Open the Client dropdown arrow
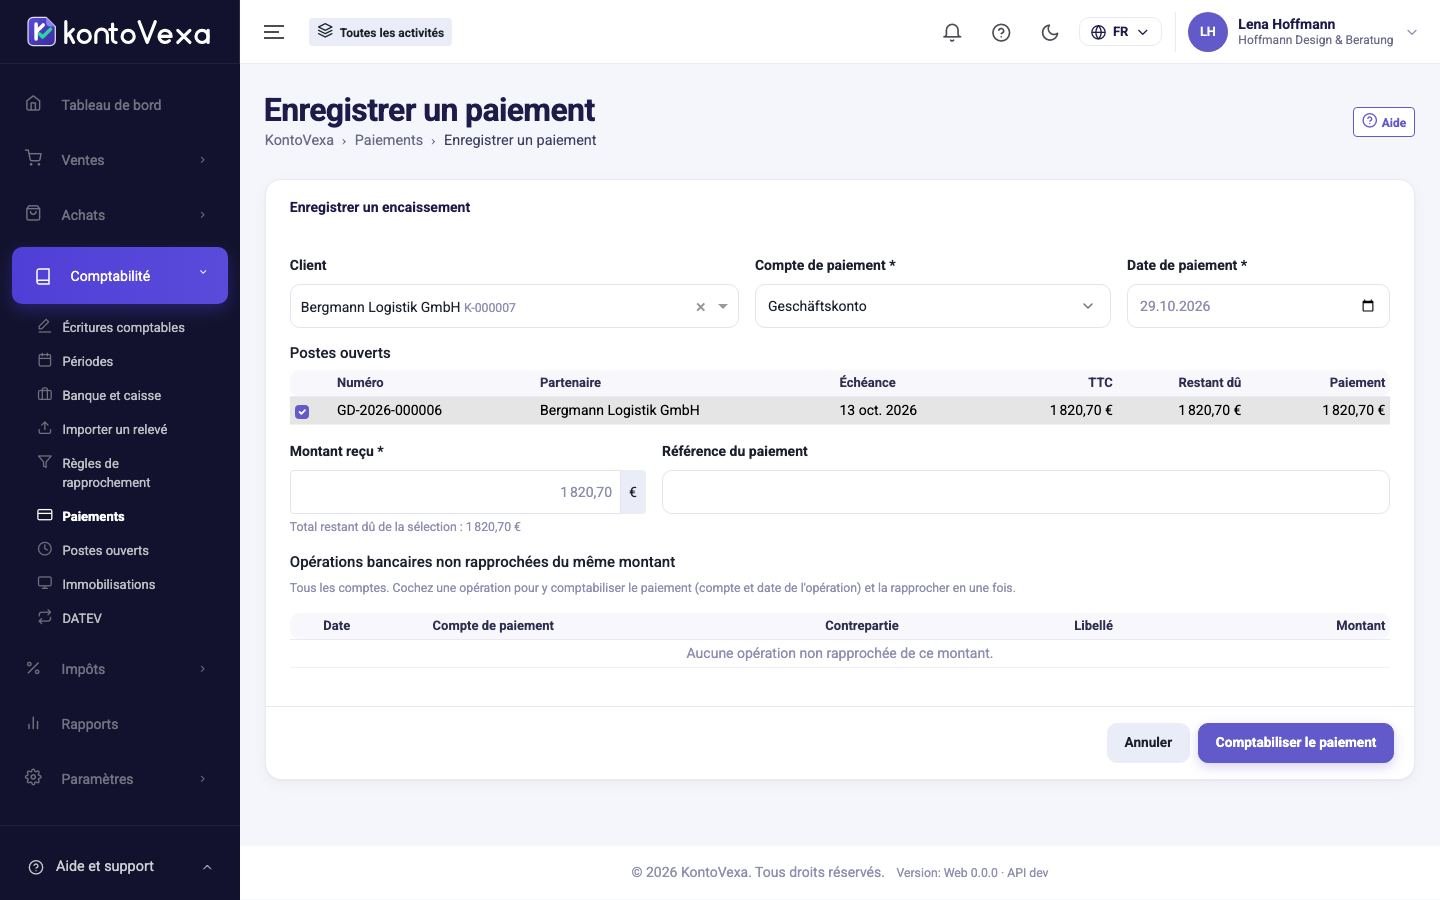Screen dimensions: 1440x900 coord(723,307)
